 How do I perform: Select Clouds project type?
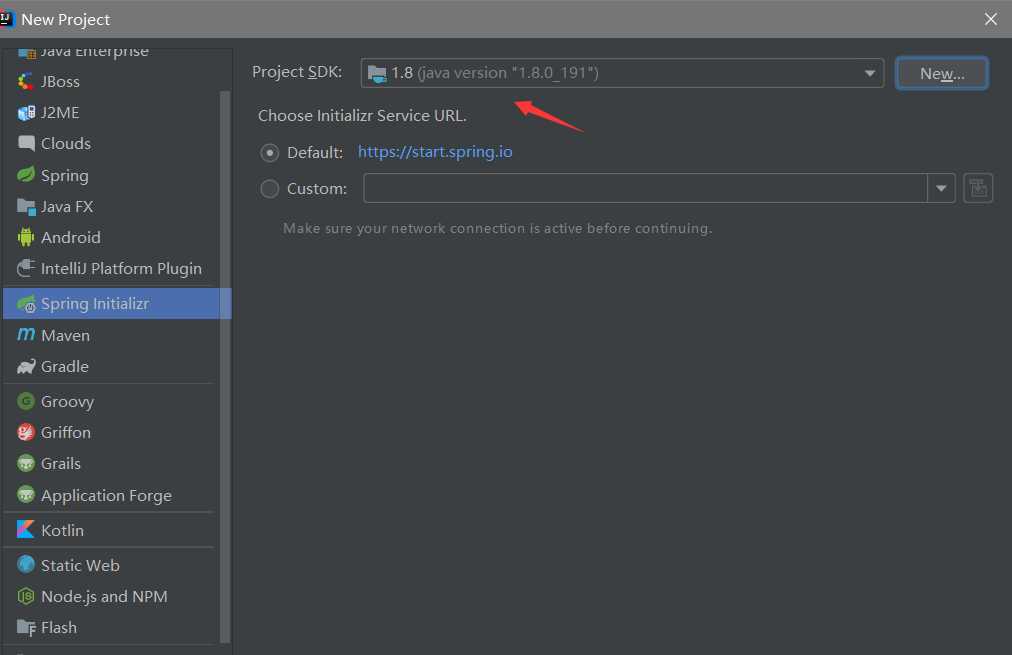112,143
